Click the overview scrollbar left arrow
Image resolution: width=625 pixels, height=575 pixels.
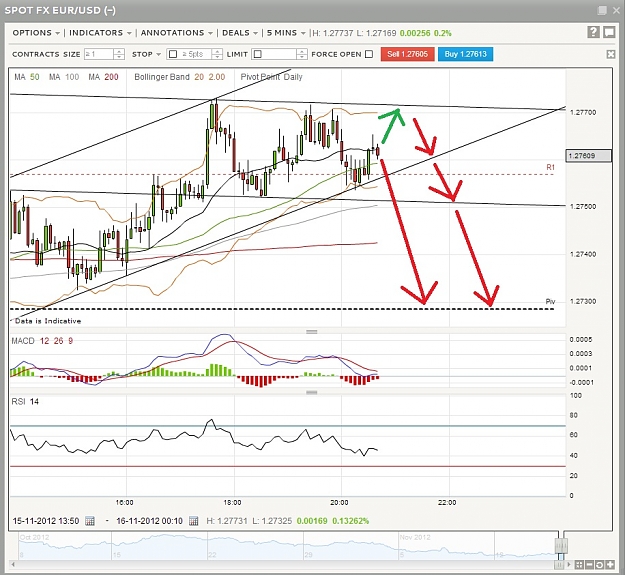click(14, 564)
